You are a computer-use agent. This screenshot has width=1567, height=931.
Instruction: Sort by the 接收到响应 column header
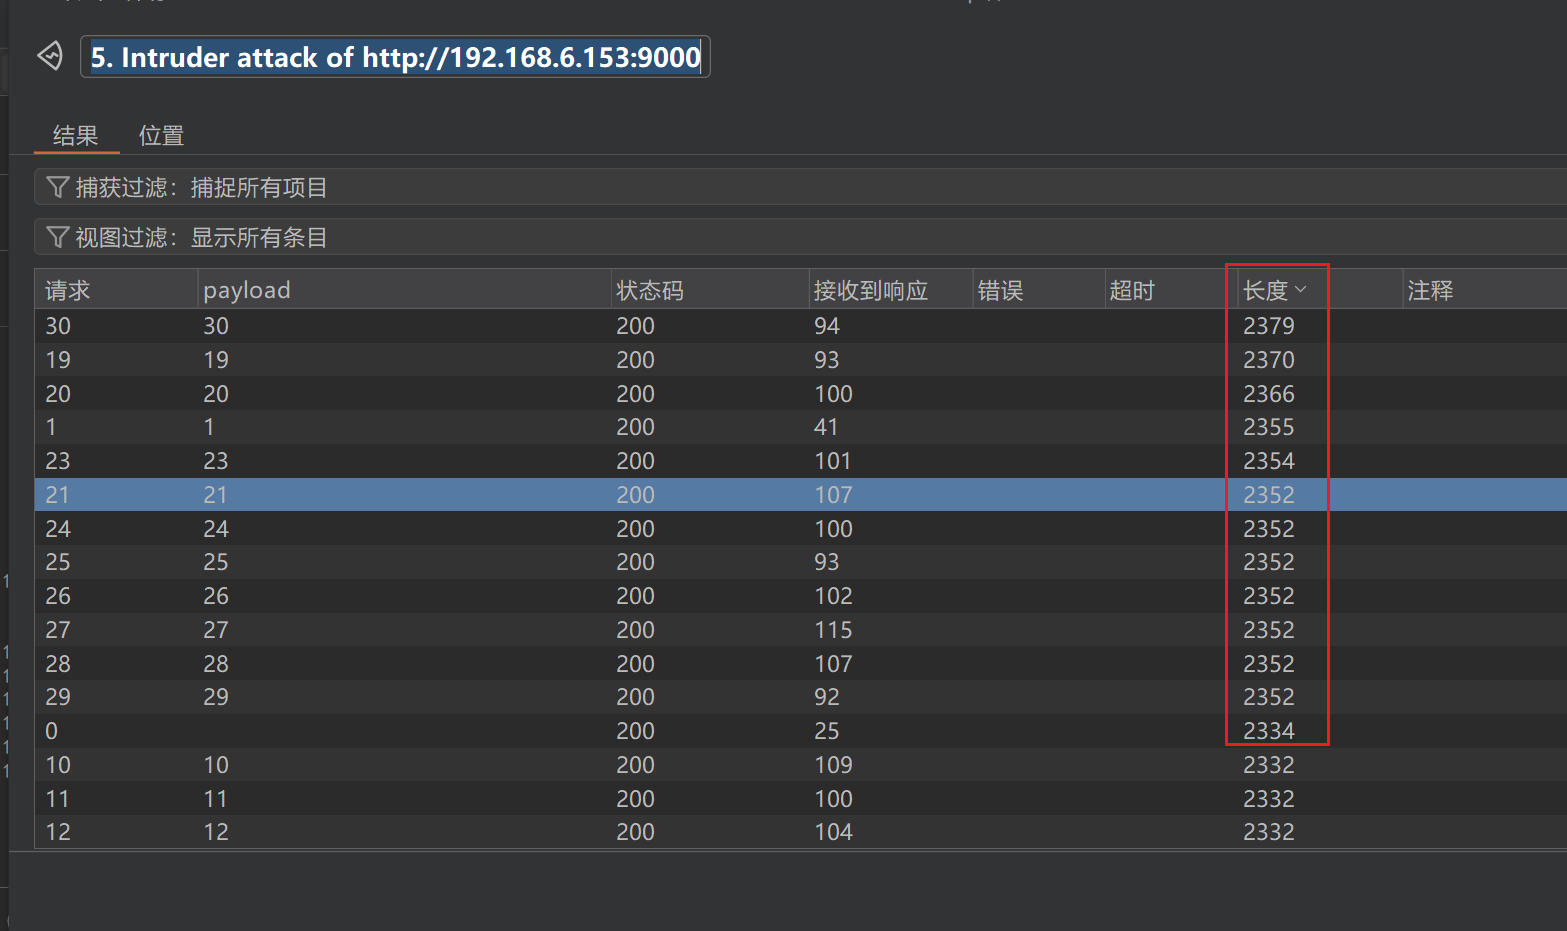(x=870, y=291)
